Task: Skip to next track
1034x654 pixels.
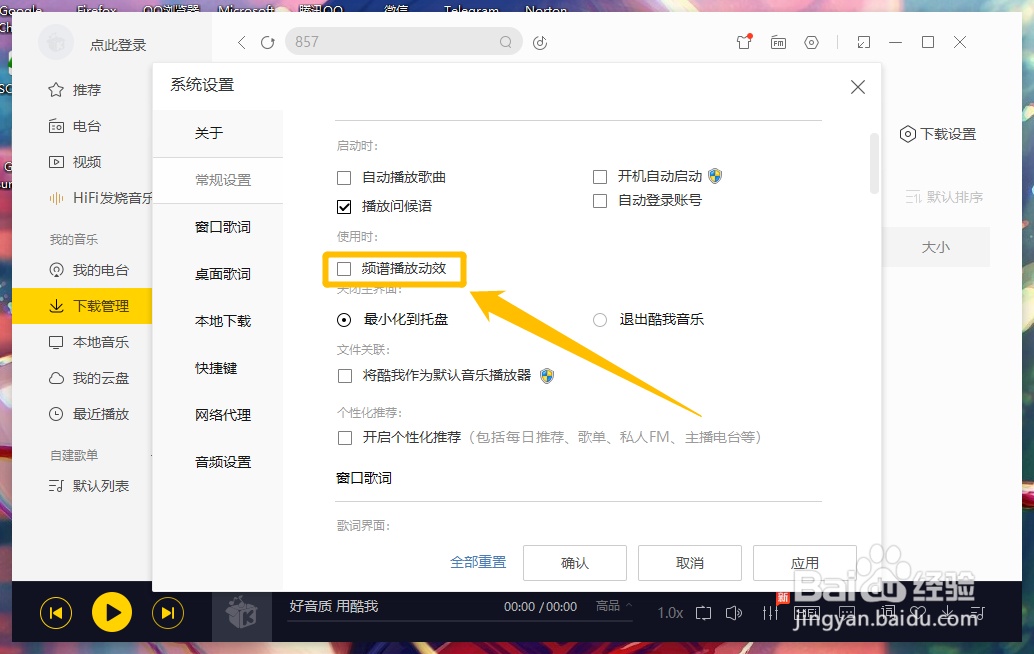Action: click(168, 613)
